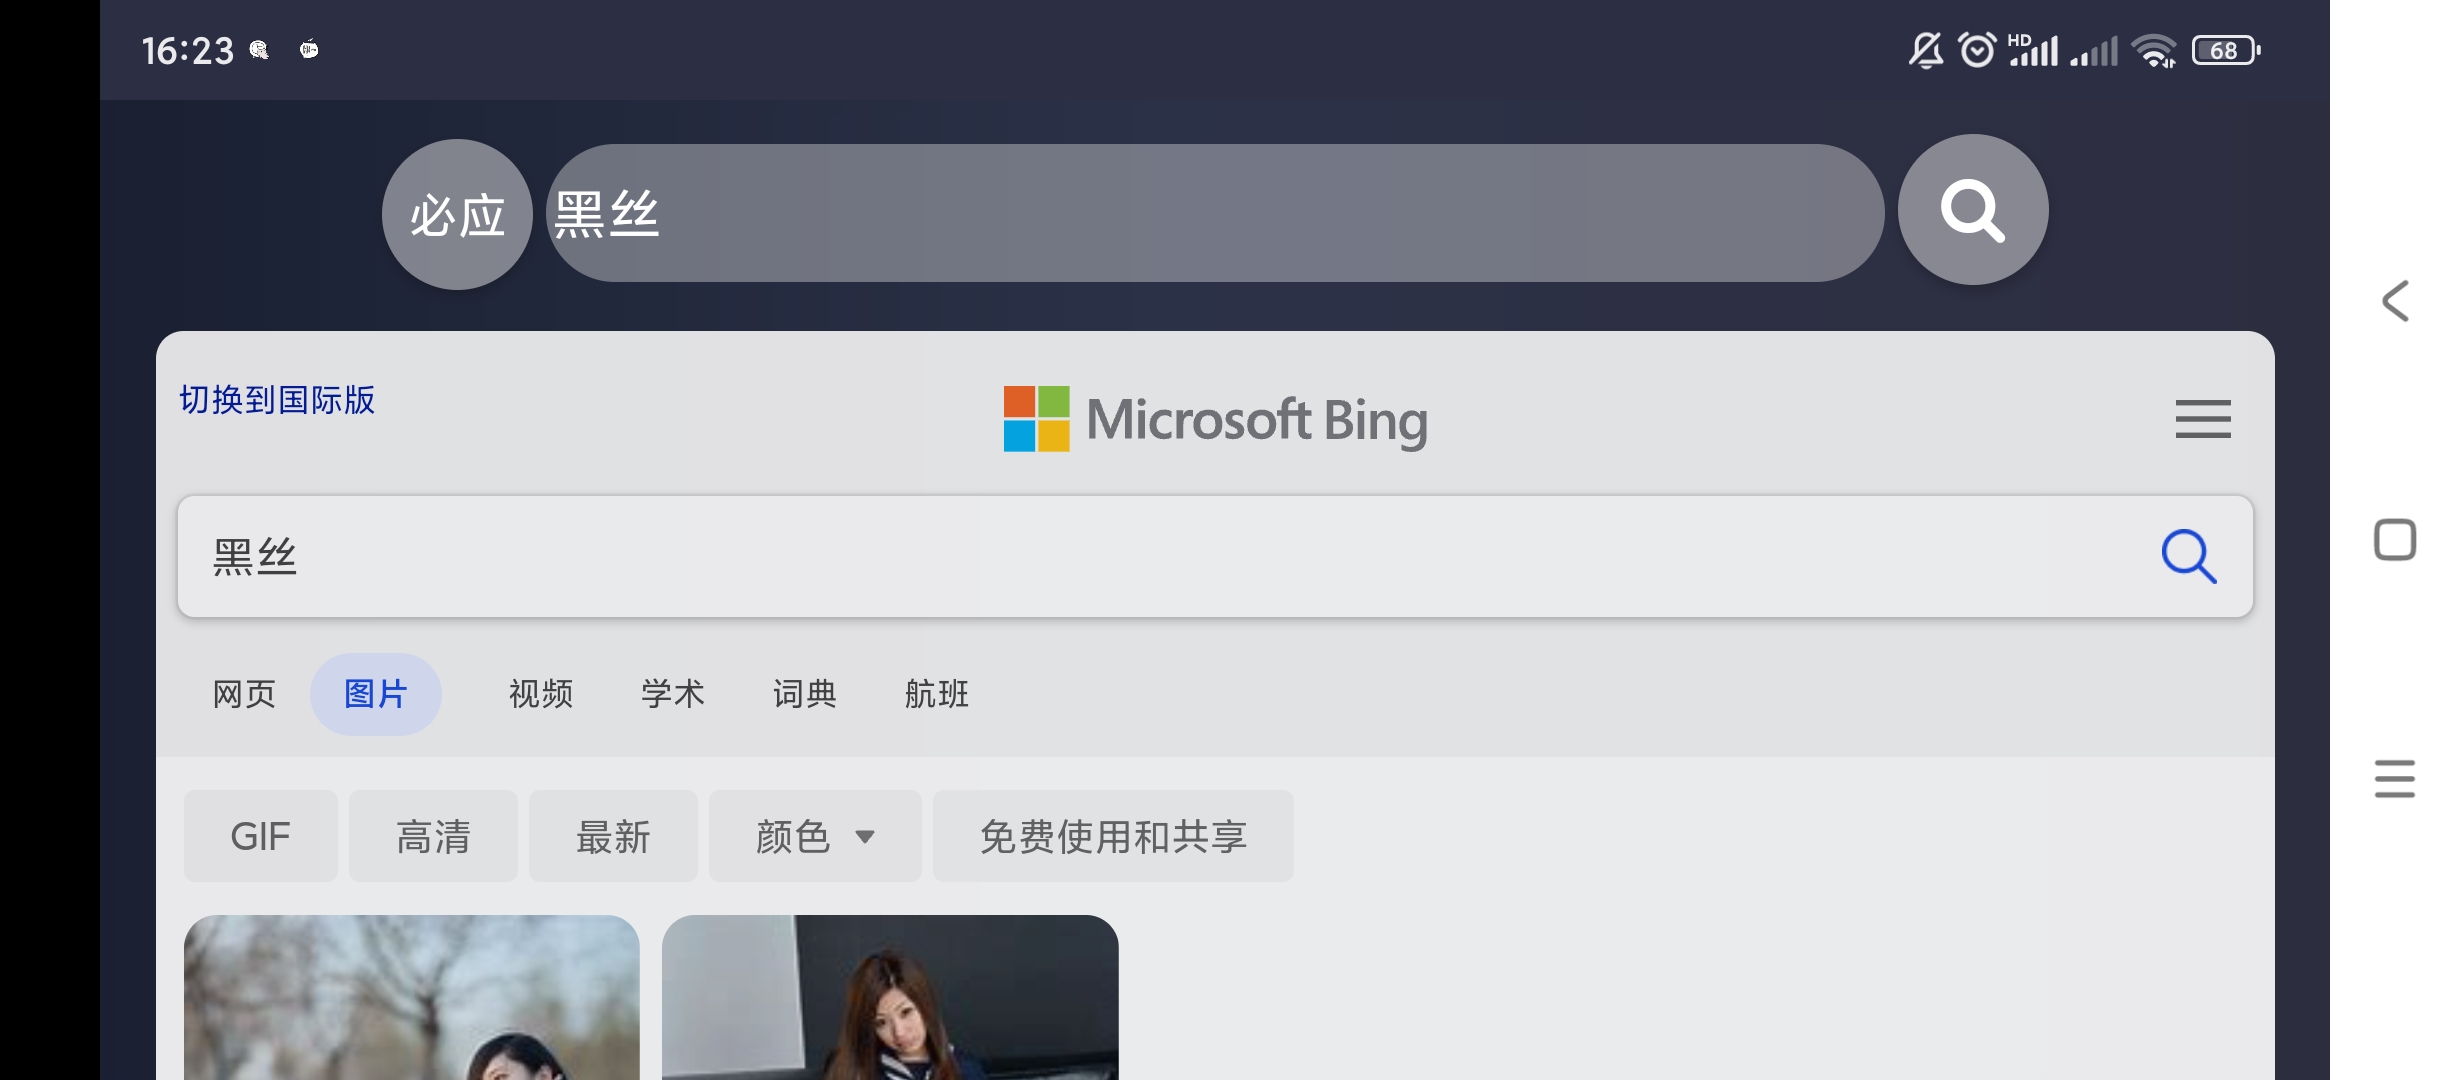Apply the GIF filter
Screen dimensions: 2460x1080
[260, 836]
